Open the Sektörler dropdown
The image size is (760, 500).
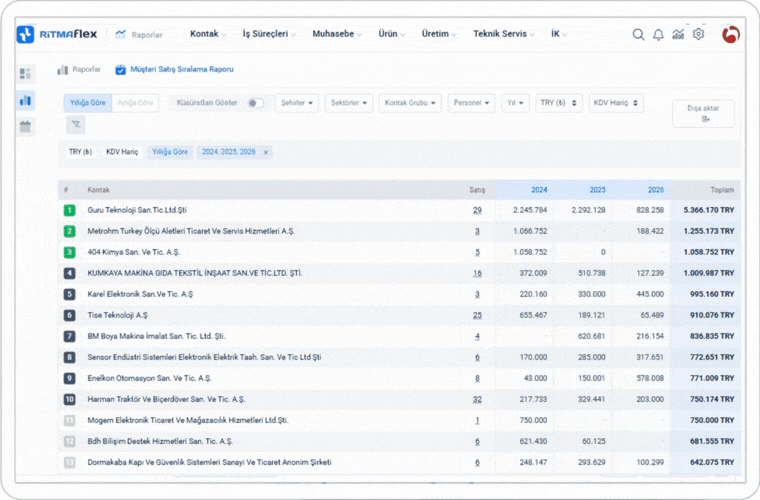(349, 103)
